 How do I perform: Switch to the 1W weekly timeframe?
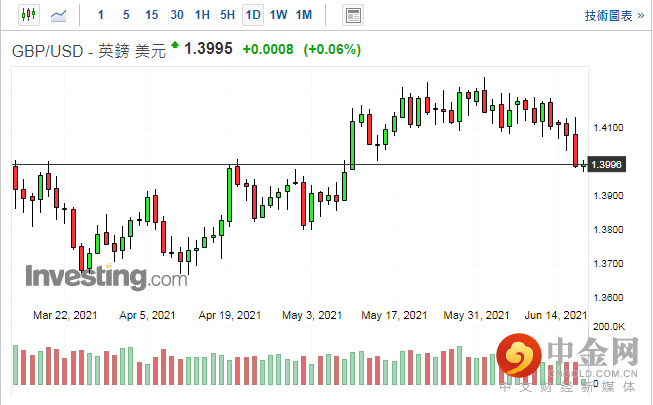click(279, 15)
